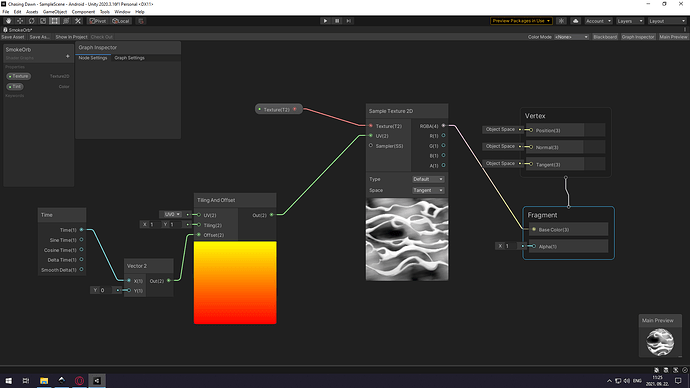Open the Color Mode dropdown

click(x=571, y=37)
